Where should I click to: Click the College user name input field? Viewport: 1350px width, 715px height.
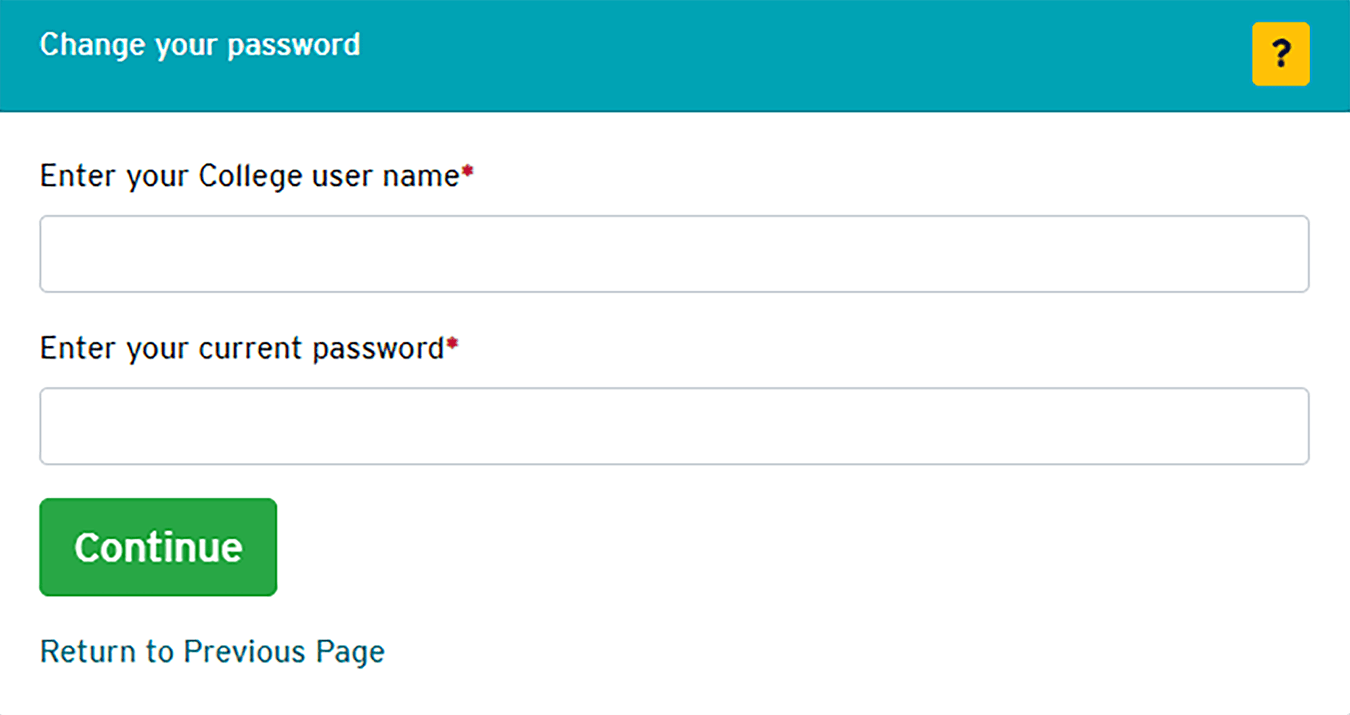click(674, 254)
